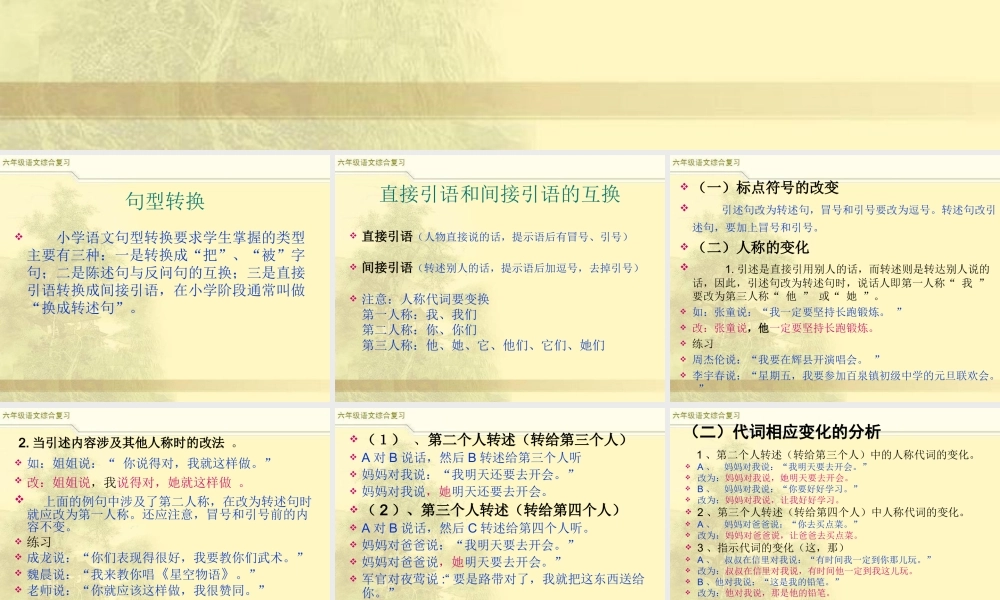This screenshot has height=600, width=1000.
Task: Click the heading （2）、第三个人转述（转给第四个人）
Action: pyautogui.click(x=494, y=509)
